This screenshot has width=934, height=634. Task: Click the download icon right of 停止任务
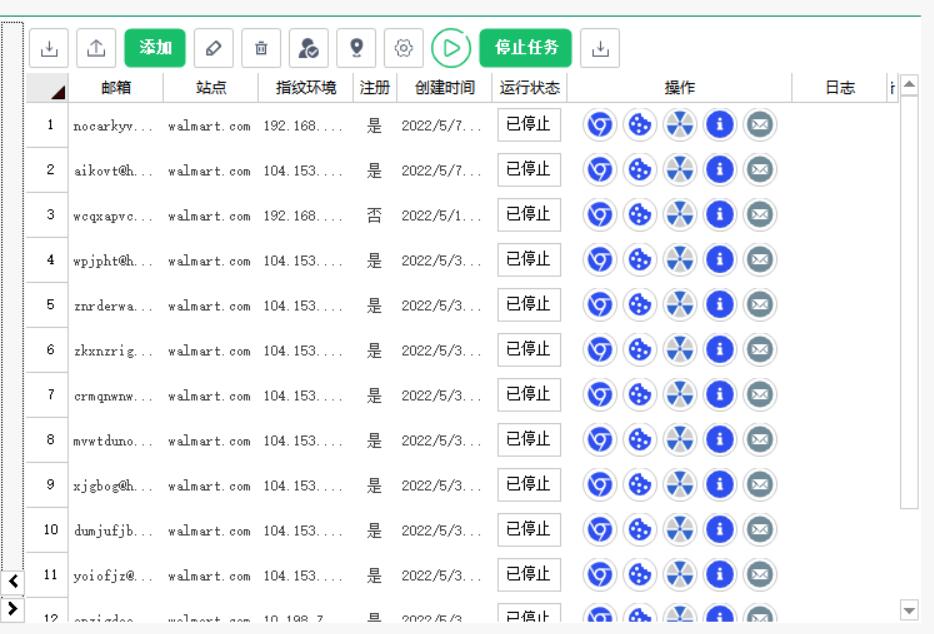tap(600, 48)
